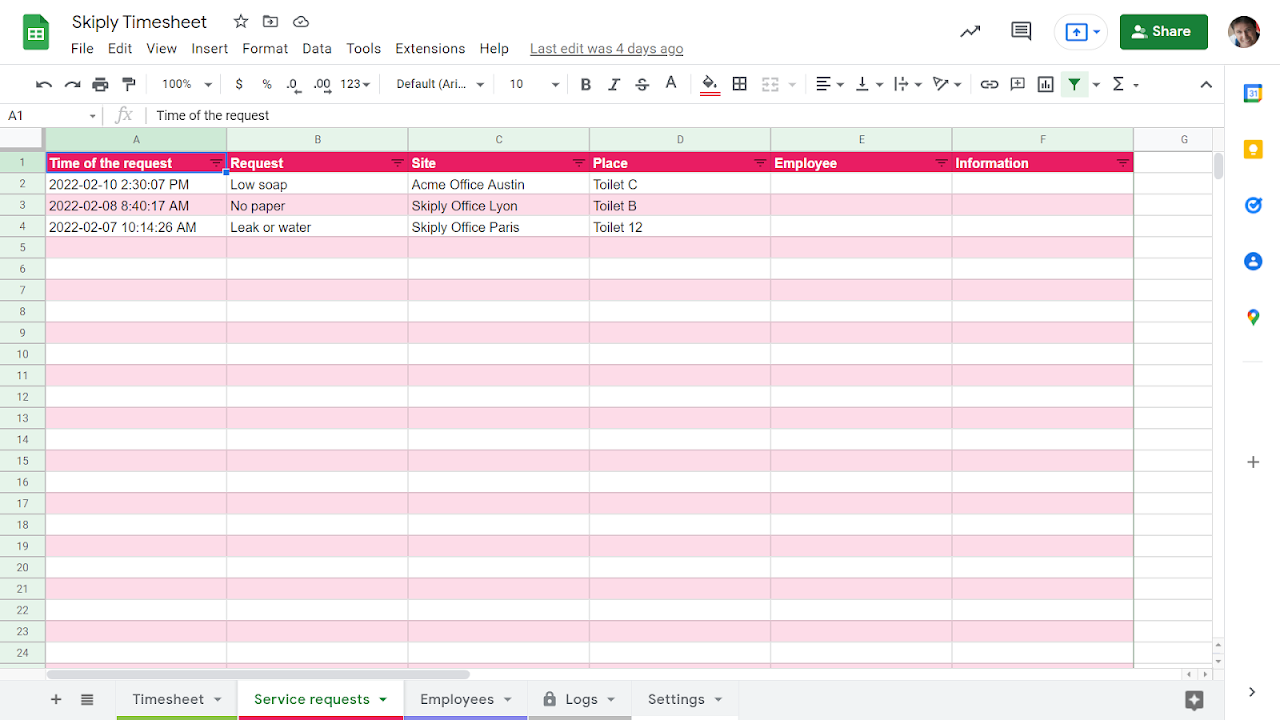The height and width of the screenshot is (720, 1280).
Task: Click the Move to folder icon
Action: coord(270,22)
